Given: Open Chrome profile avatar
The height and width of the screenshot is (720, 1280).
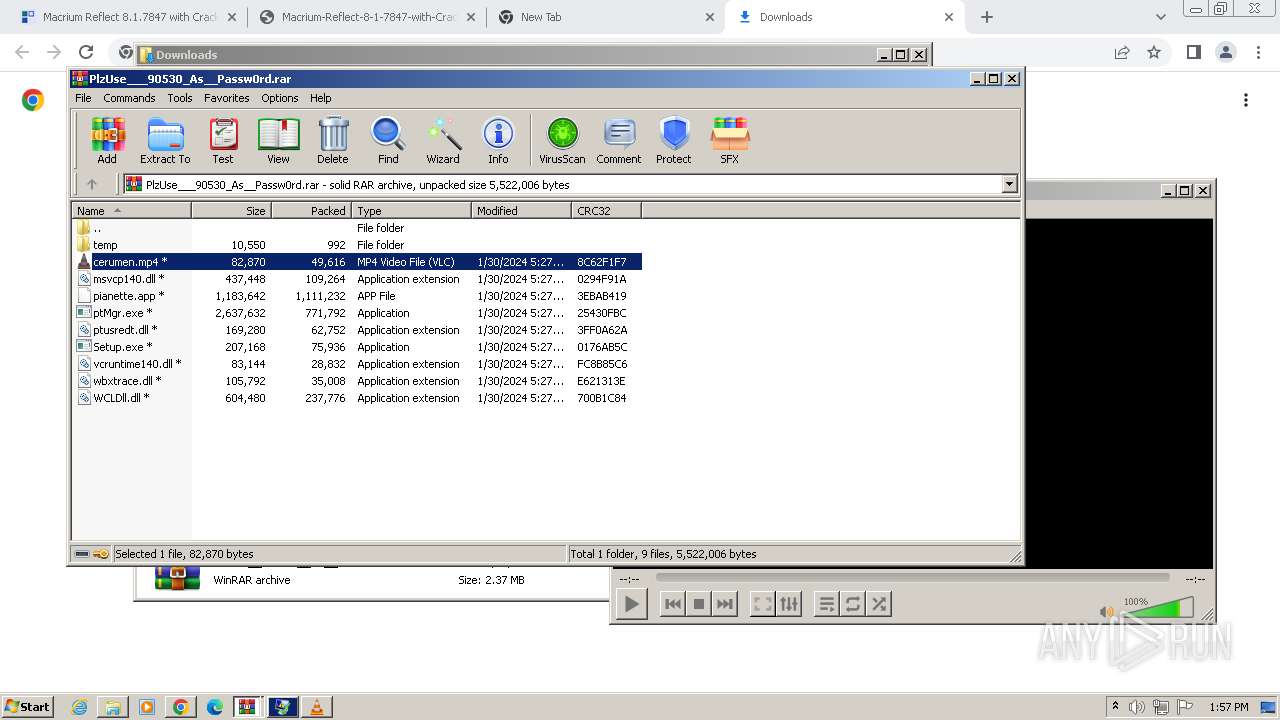Looking at the screenshot, I should click(x=1225, y=52).
